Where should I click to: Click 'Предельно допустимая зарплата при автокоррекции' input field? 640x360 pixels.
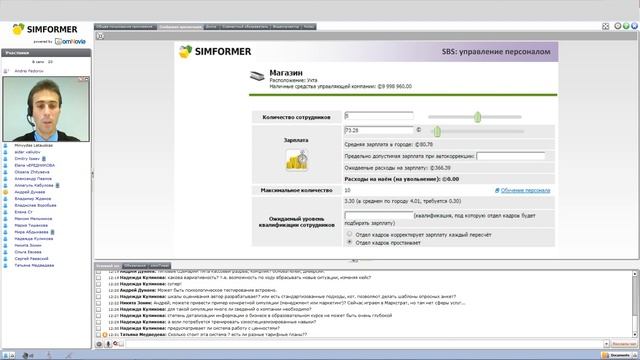tap(511, 156)
